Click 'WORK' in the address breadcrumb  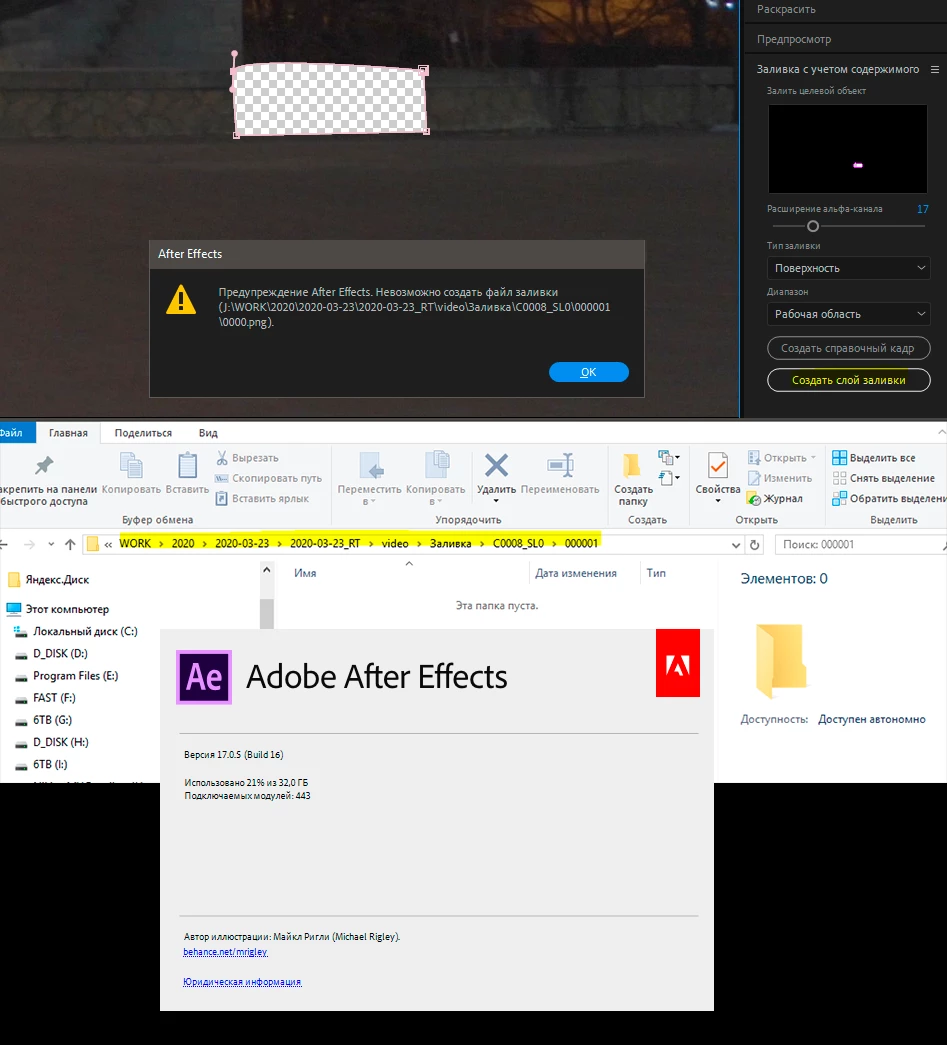click(x=135, y=543)
